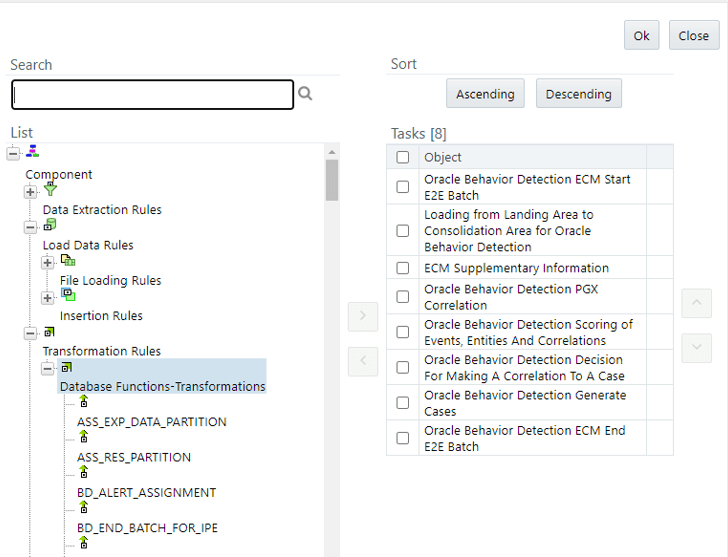Check Loading from Landing Area to Consolidation Area
This screenshot has height=557, width=728.
[403, 231]
